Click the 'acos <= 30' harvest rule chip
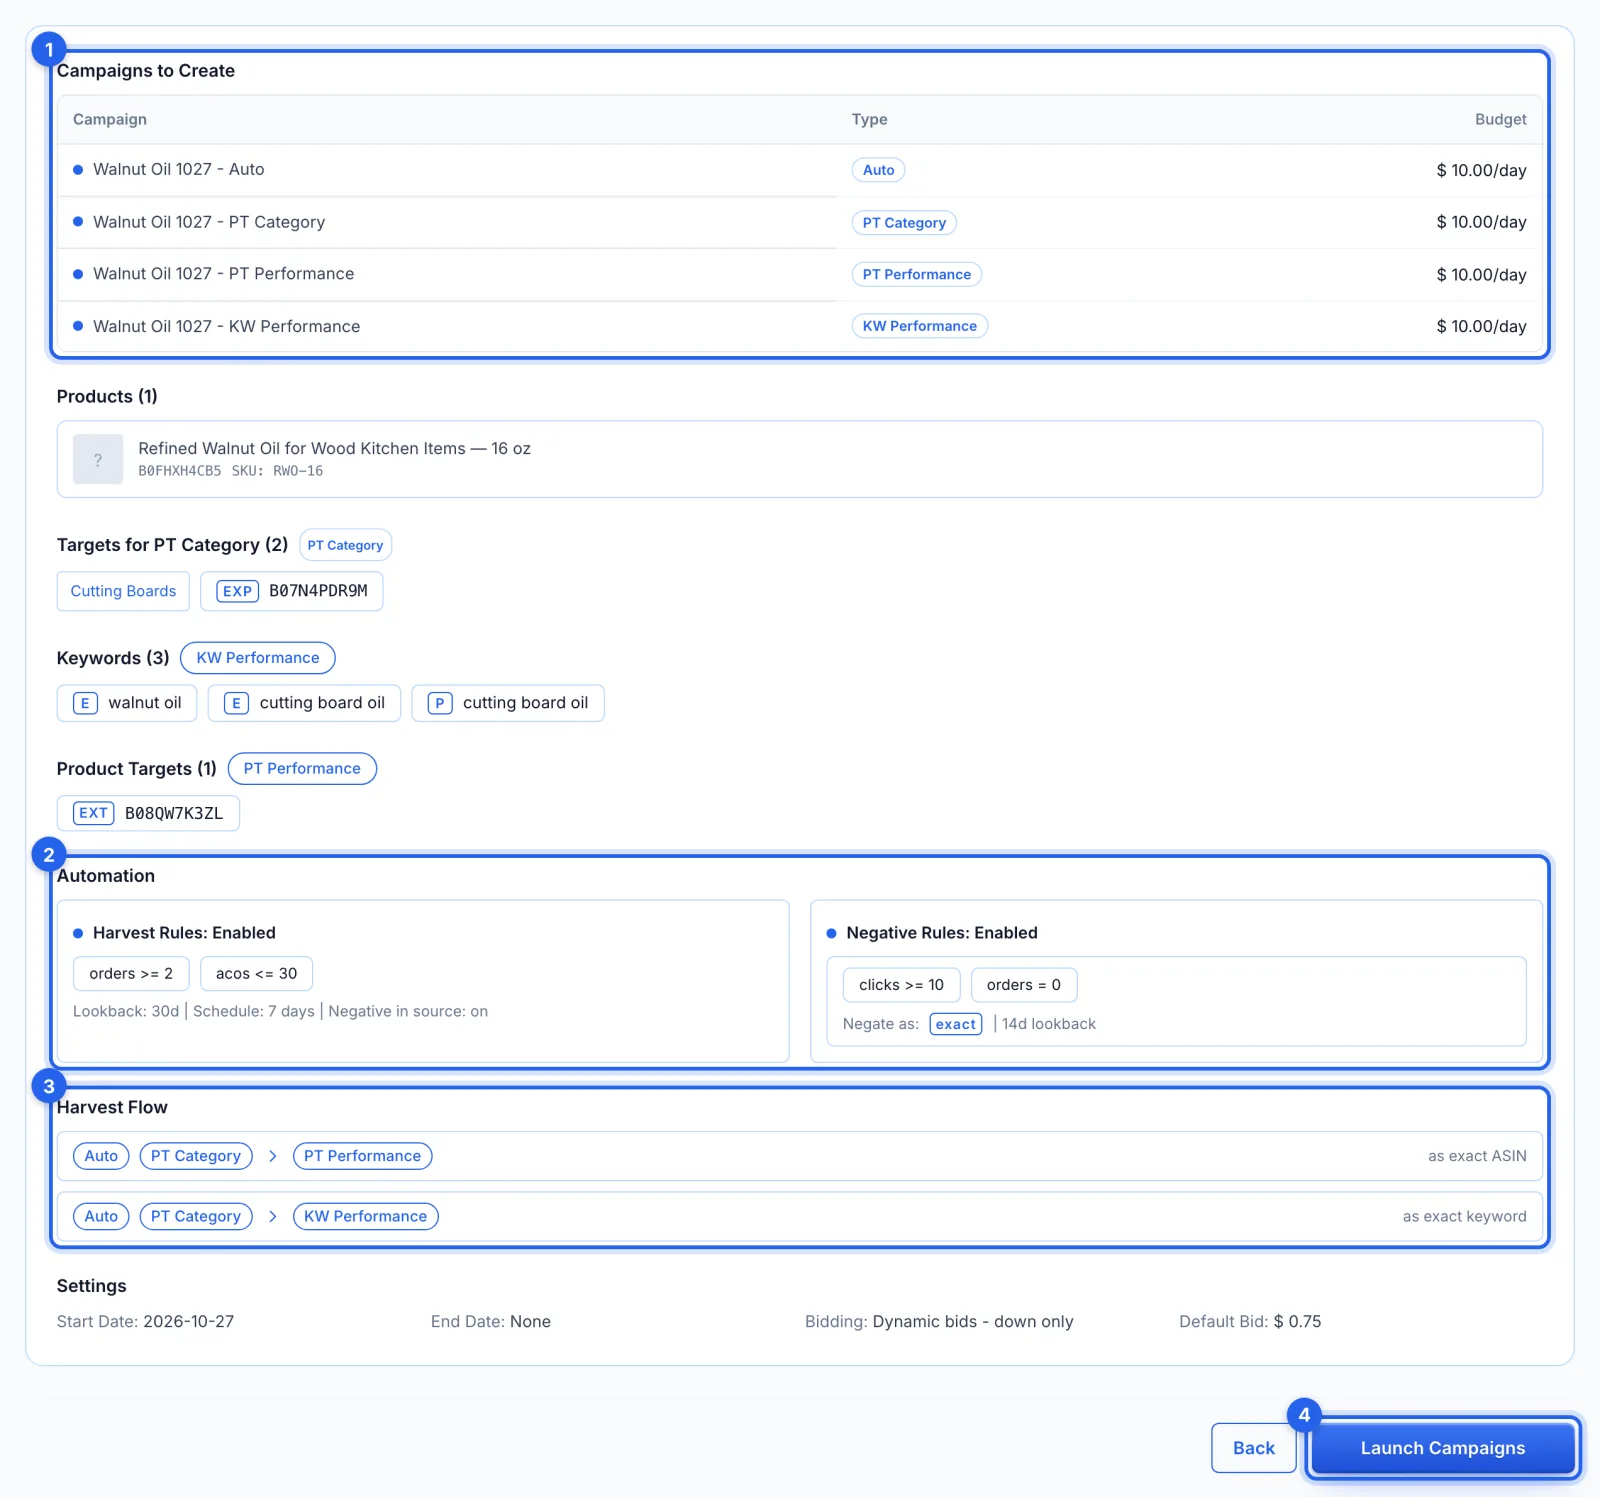 coord(256,973)
